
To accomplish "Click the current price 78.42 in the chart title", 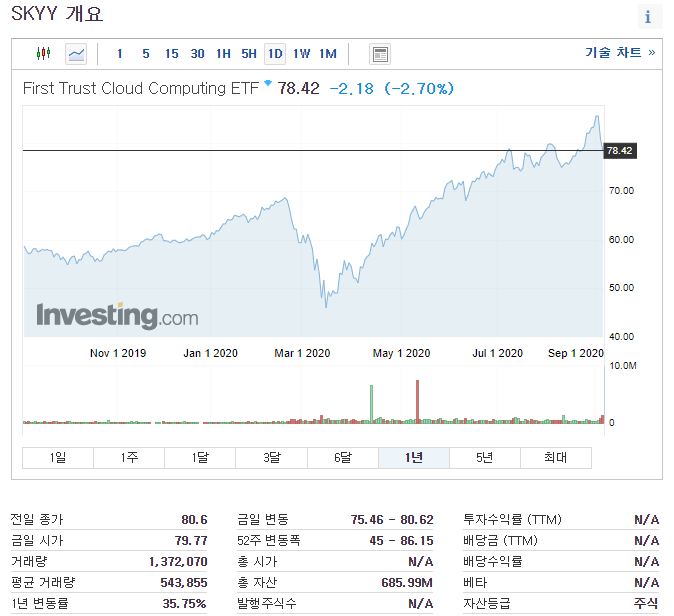I will [x=298, y=89].
